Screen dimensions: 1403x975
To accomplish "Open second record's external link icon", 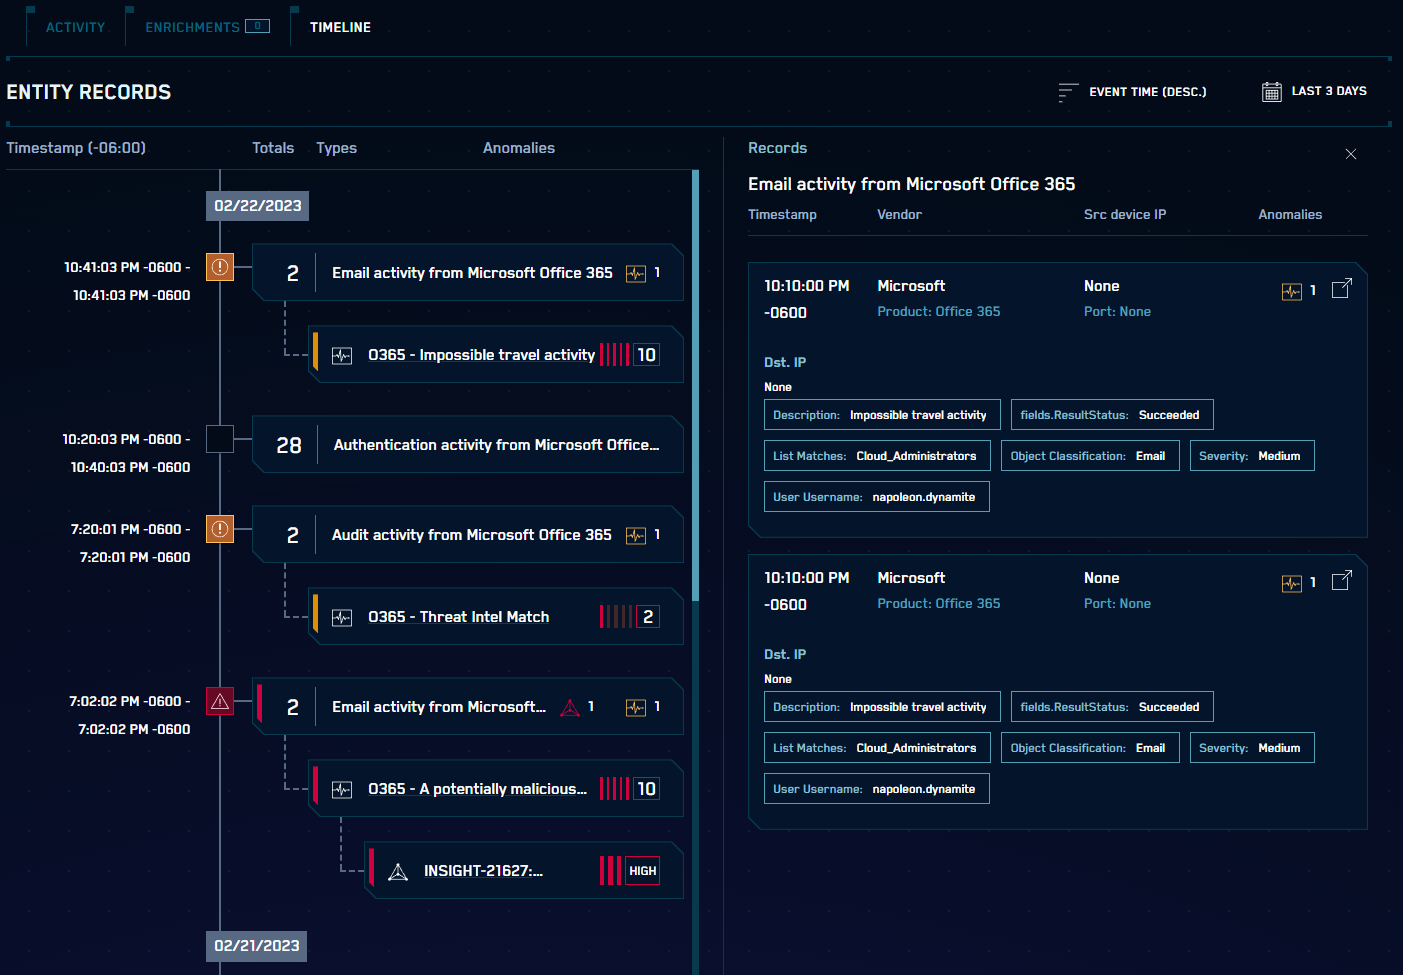I will (1342, 580).
